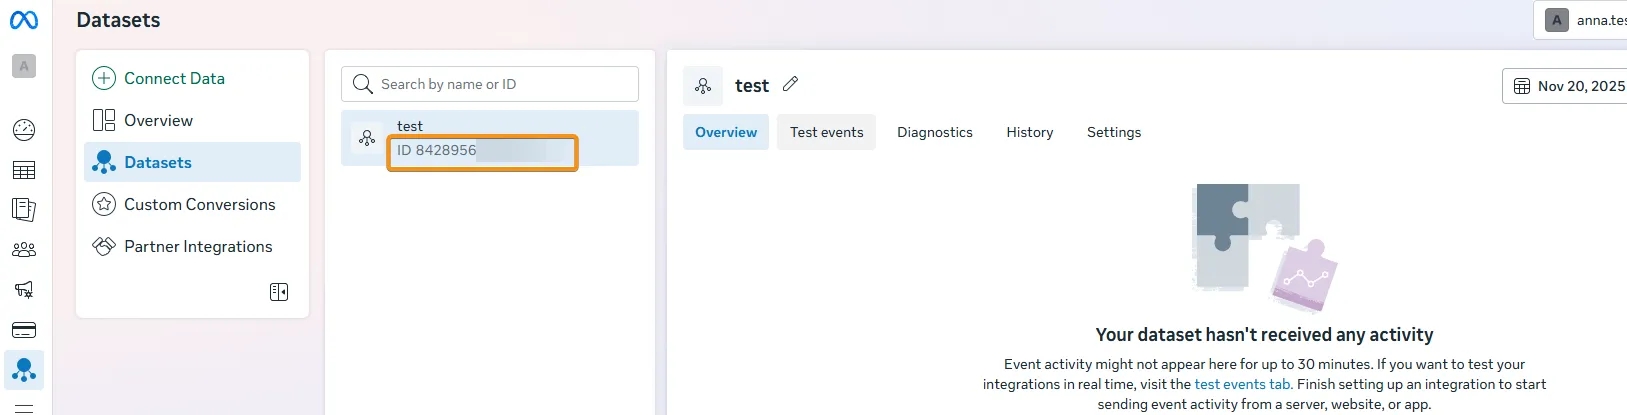This screenshot has height=415, width=1627.
Task: Select the Events Manager icon in left rail
Action: coord(24,370)
